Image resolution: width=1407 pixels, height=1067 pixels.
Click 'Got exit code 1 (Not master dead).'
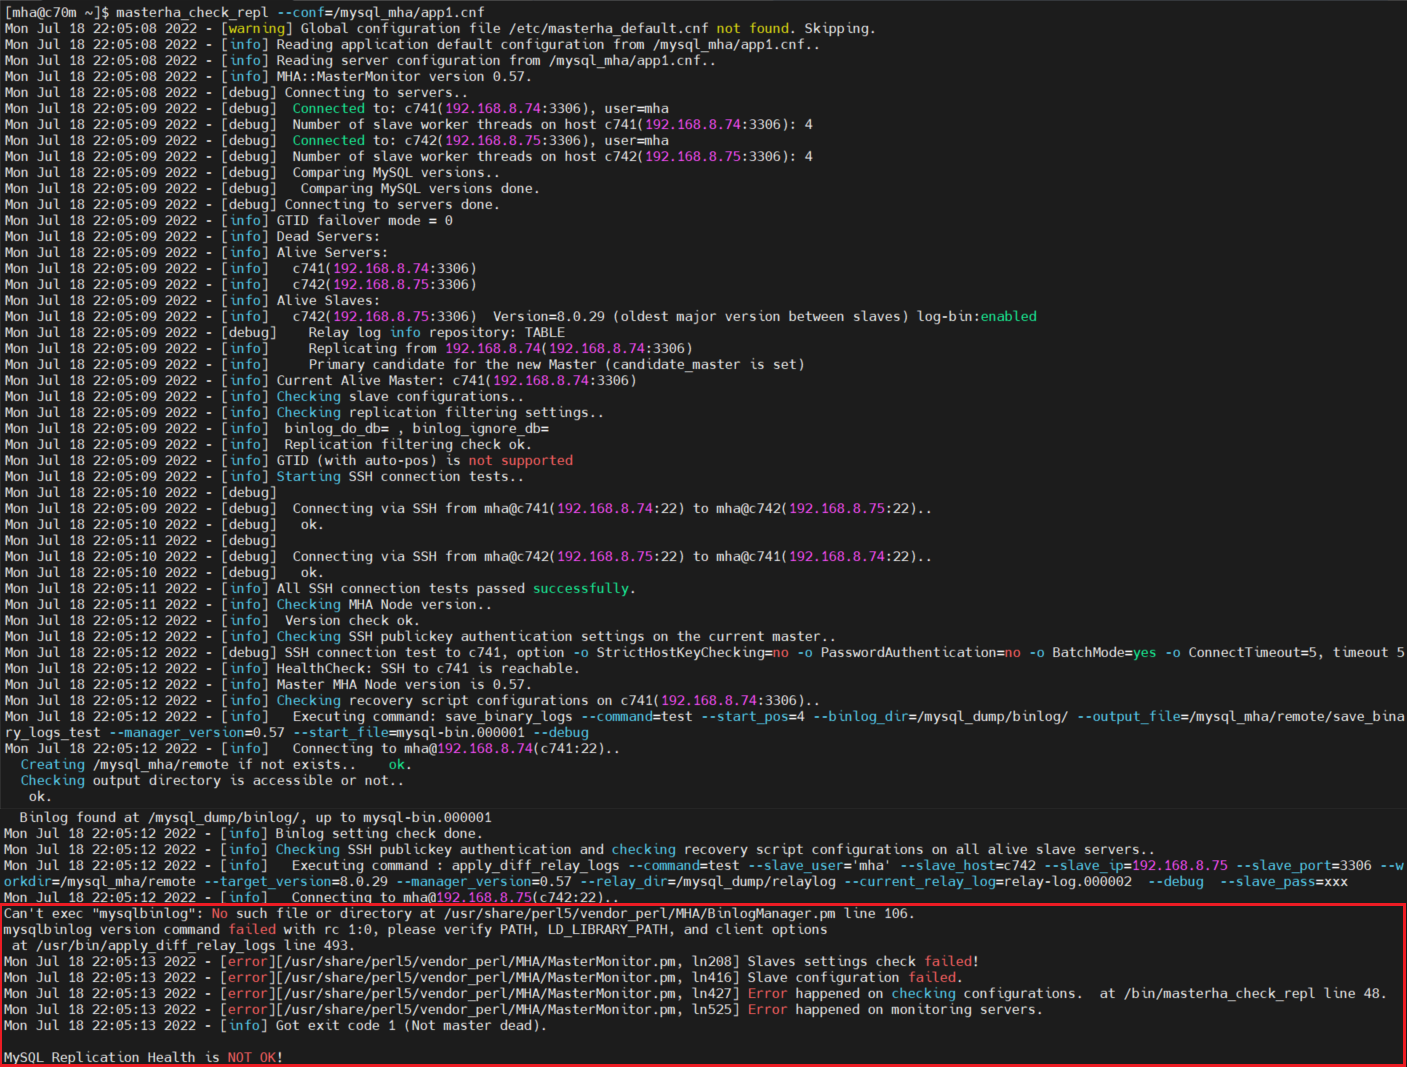tap(411, 1025)
